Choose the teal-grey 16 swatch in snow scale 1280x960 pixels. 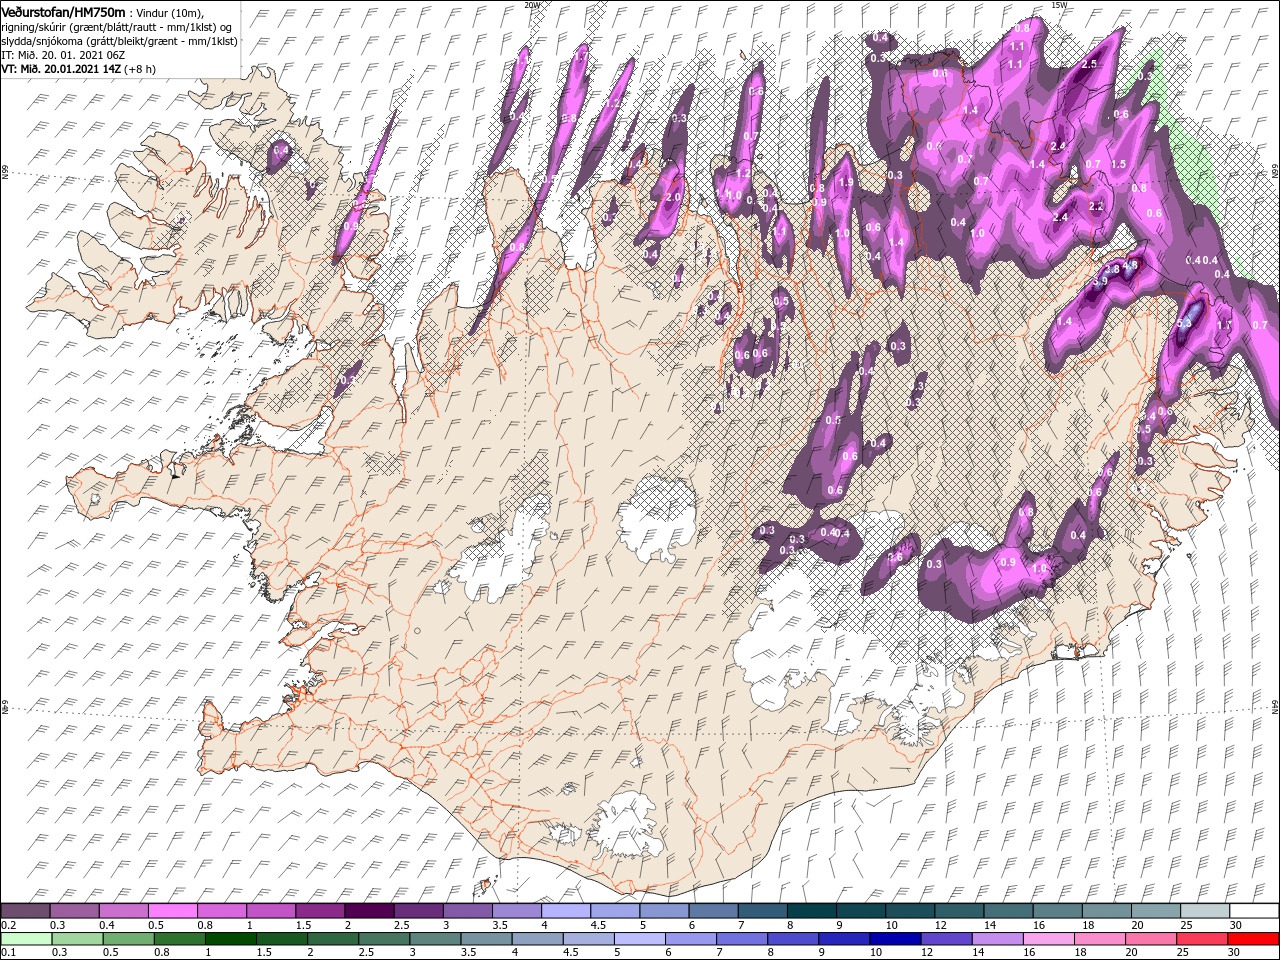(1056, 910)
